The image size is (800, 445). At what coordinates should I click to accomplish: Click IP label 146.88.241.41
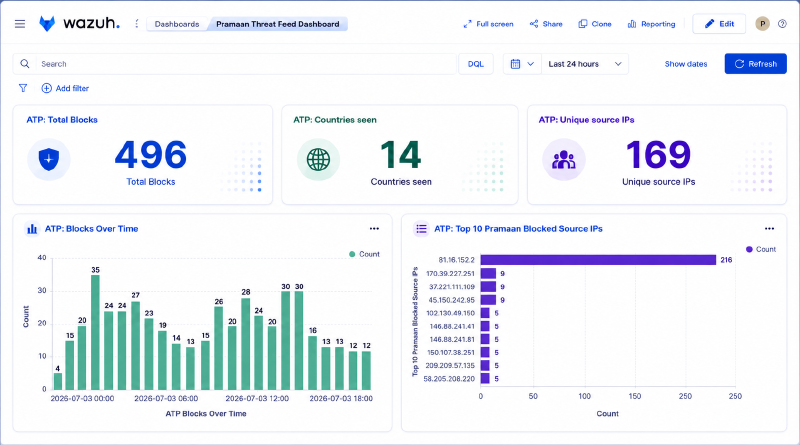point(452,326)
